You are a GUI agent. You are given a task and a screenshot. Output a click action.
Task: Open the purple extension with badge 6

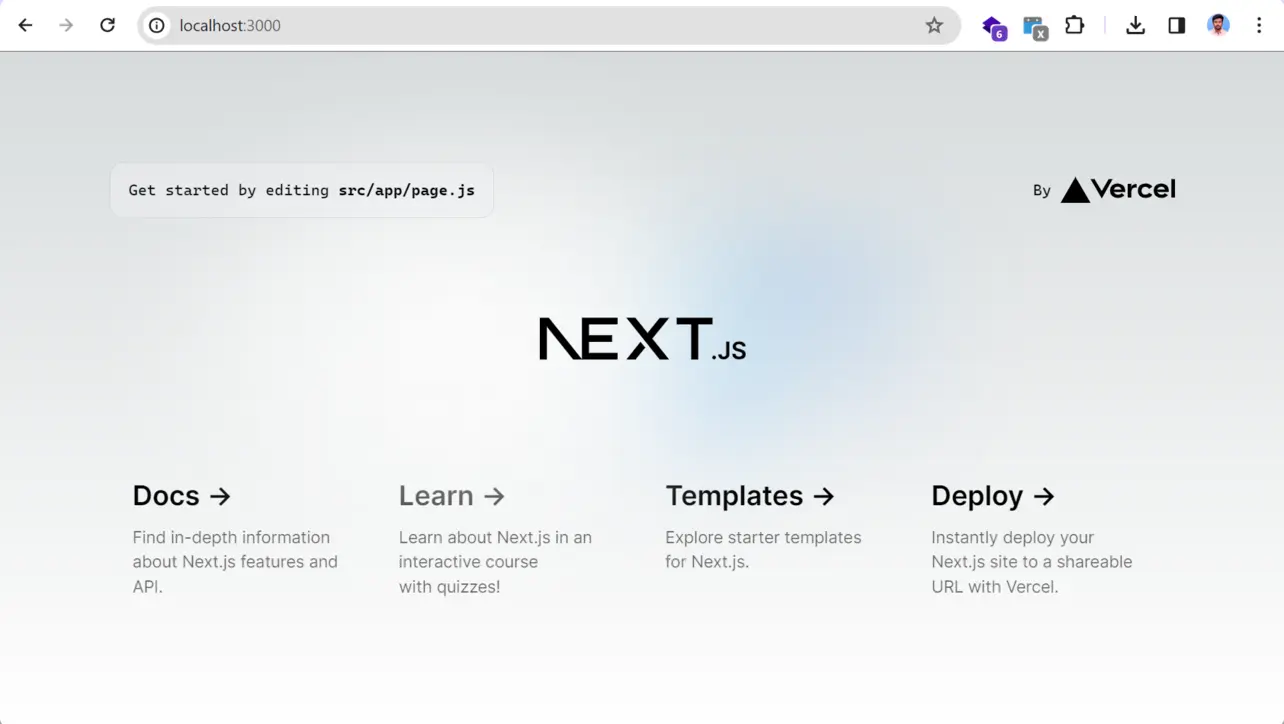coord(994,27)
